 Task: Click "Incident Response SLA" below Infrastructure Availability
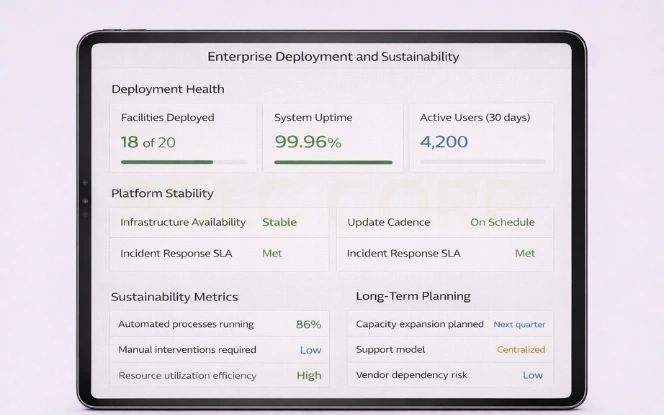pyautogui.click(x=176, y=253)
